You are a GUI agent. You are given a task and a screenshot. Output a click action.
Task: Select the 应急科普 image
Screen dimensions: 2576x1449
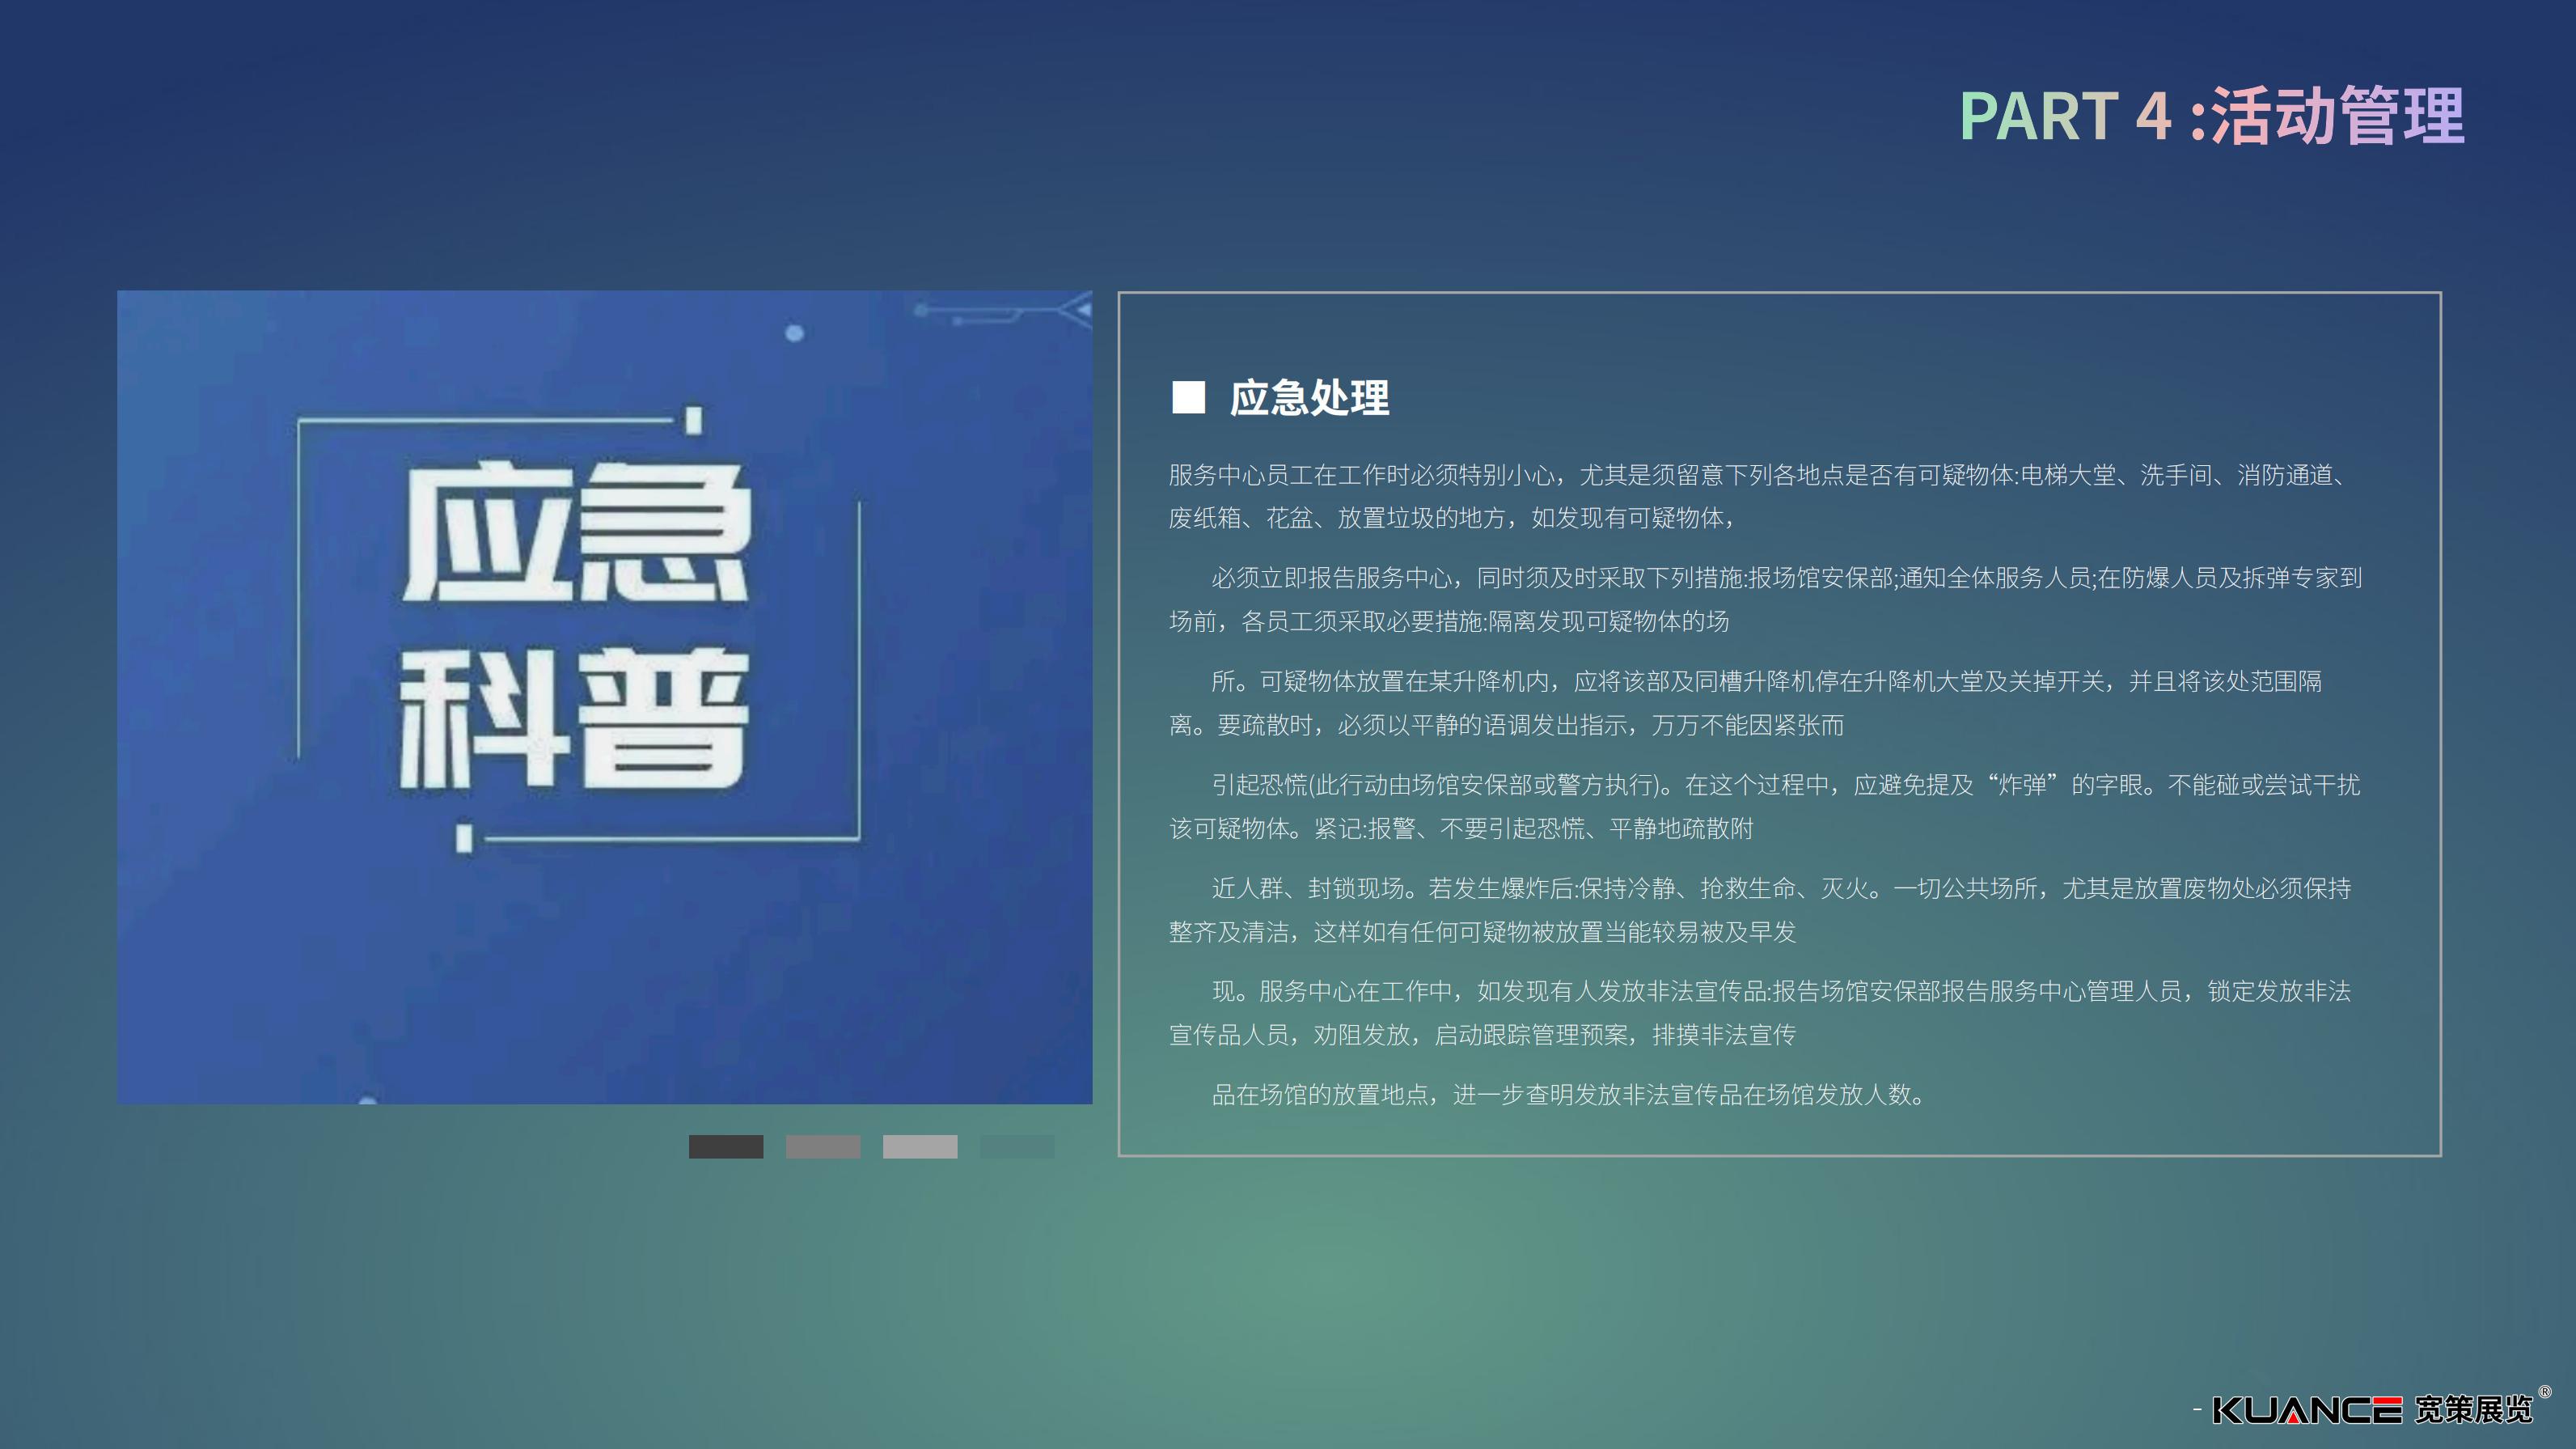pyautogui.click(x=604, y=697)
